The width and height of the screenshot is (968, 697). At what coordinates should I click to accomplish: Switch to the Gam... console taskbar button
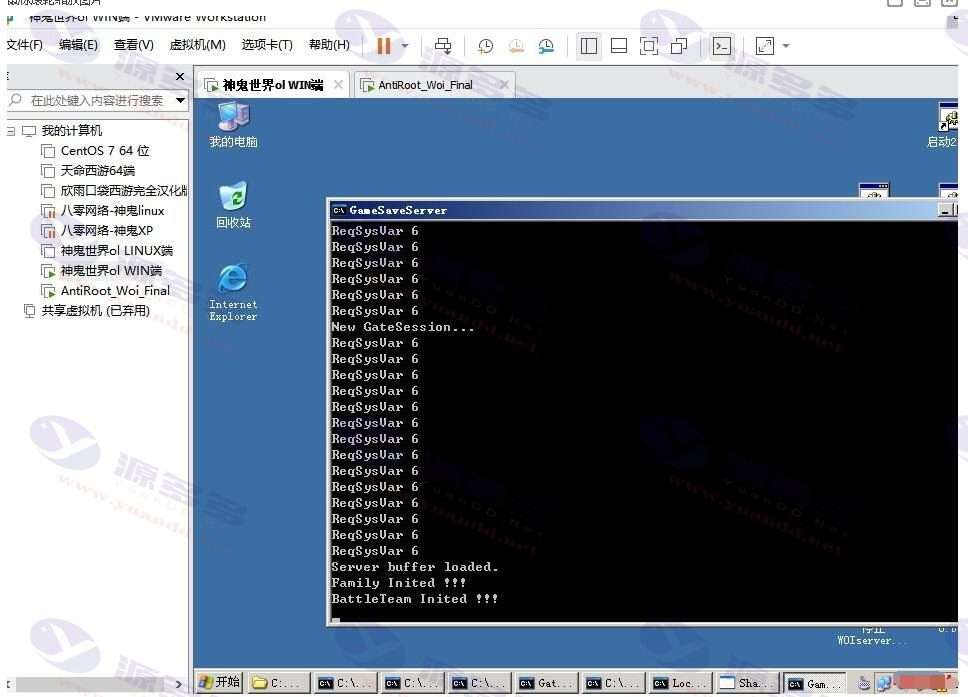point(815,683)
